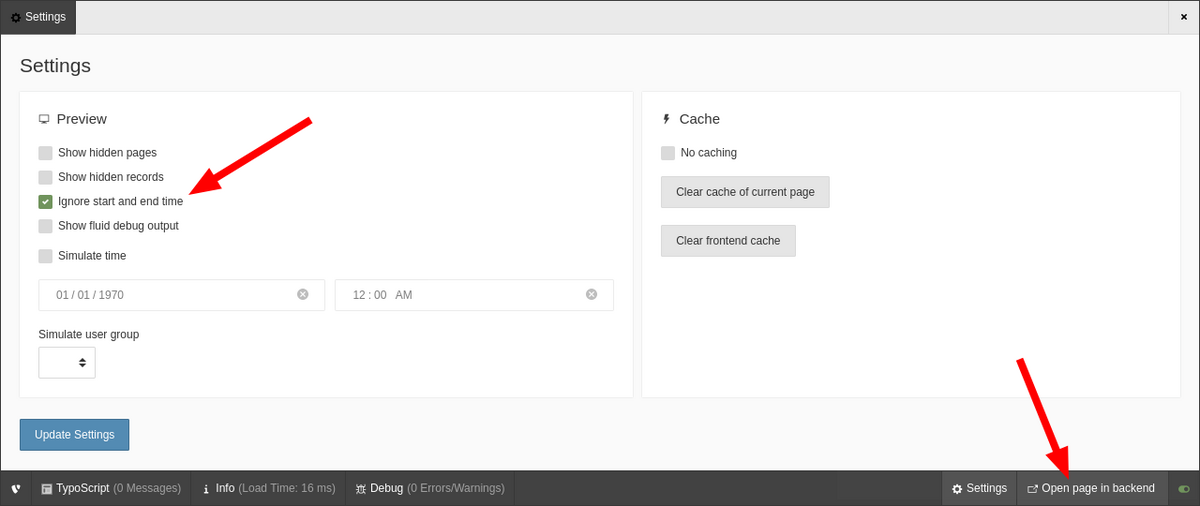Open the Info load time tab

click(x=268, y=488)
